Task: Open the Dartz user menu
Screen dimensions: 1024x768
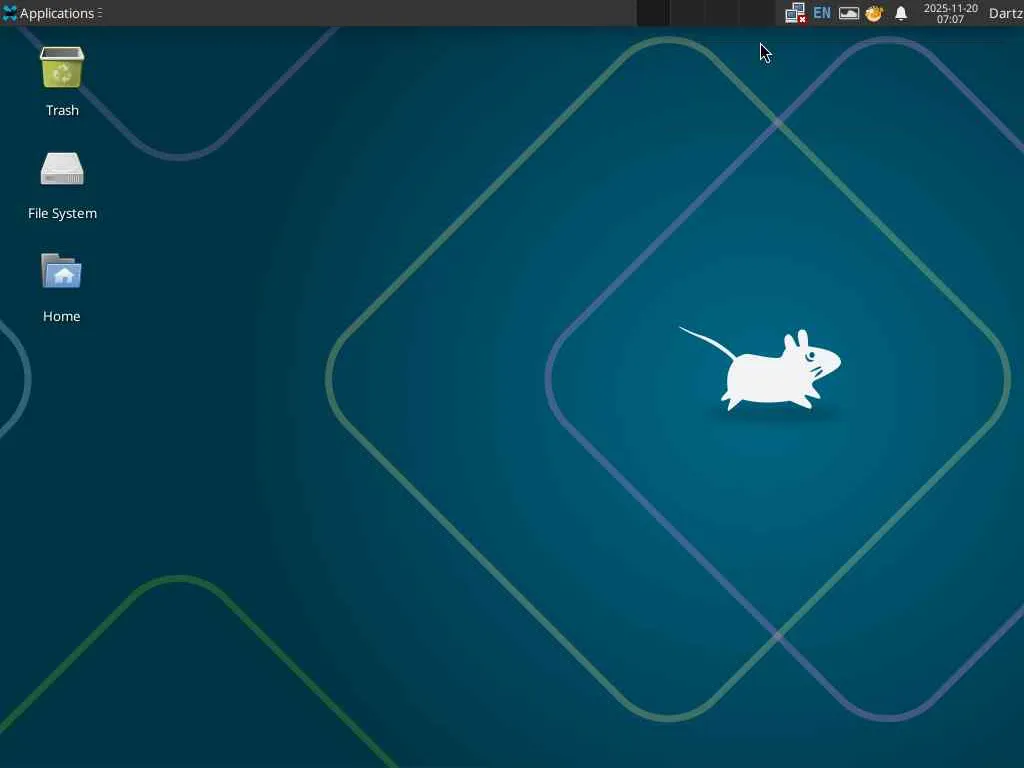Action: coord(1006,13)
